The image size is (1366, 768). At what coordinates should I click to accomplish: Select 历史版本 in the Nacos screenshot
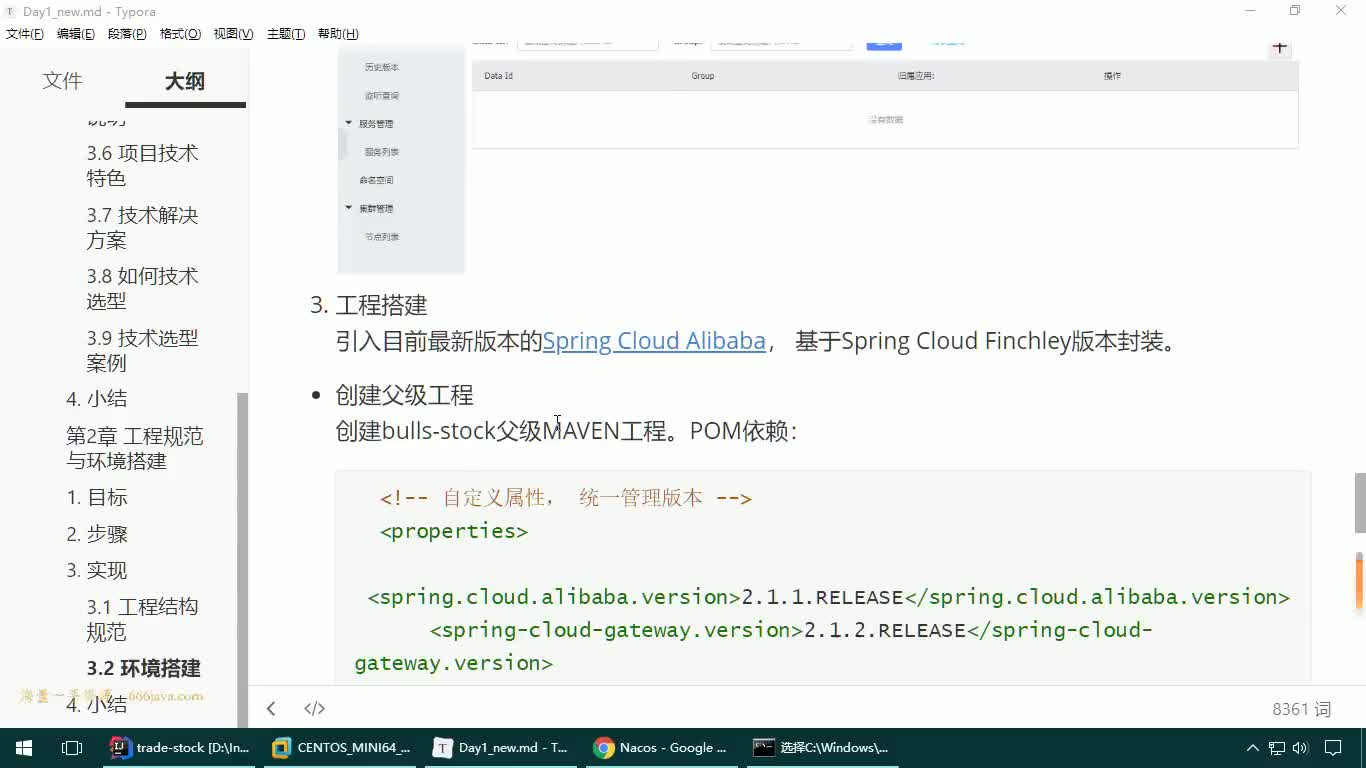click(x=381, y=67)
